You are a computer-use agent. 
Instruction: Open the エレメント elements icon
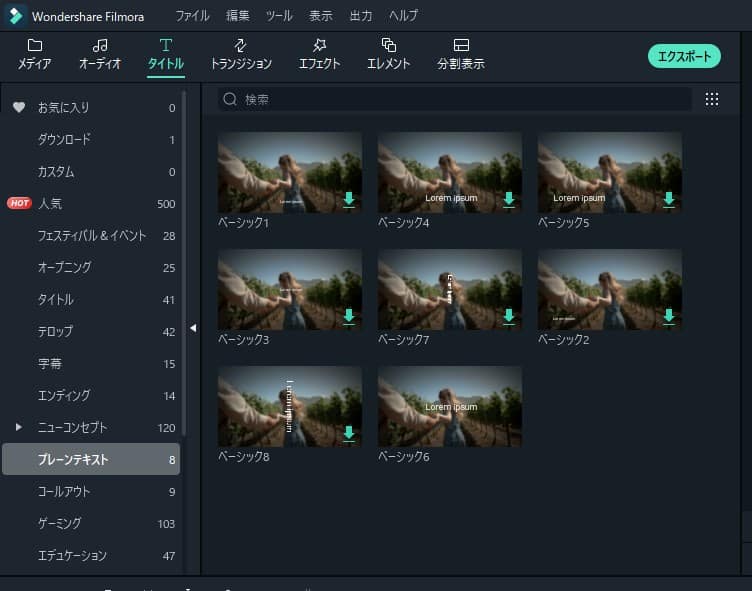pyautogui.click(x=388, y=46)
